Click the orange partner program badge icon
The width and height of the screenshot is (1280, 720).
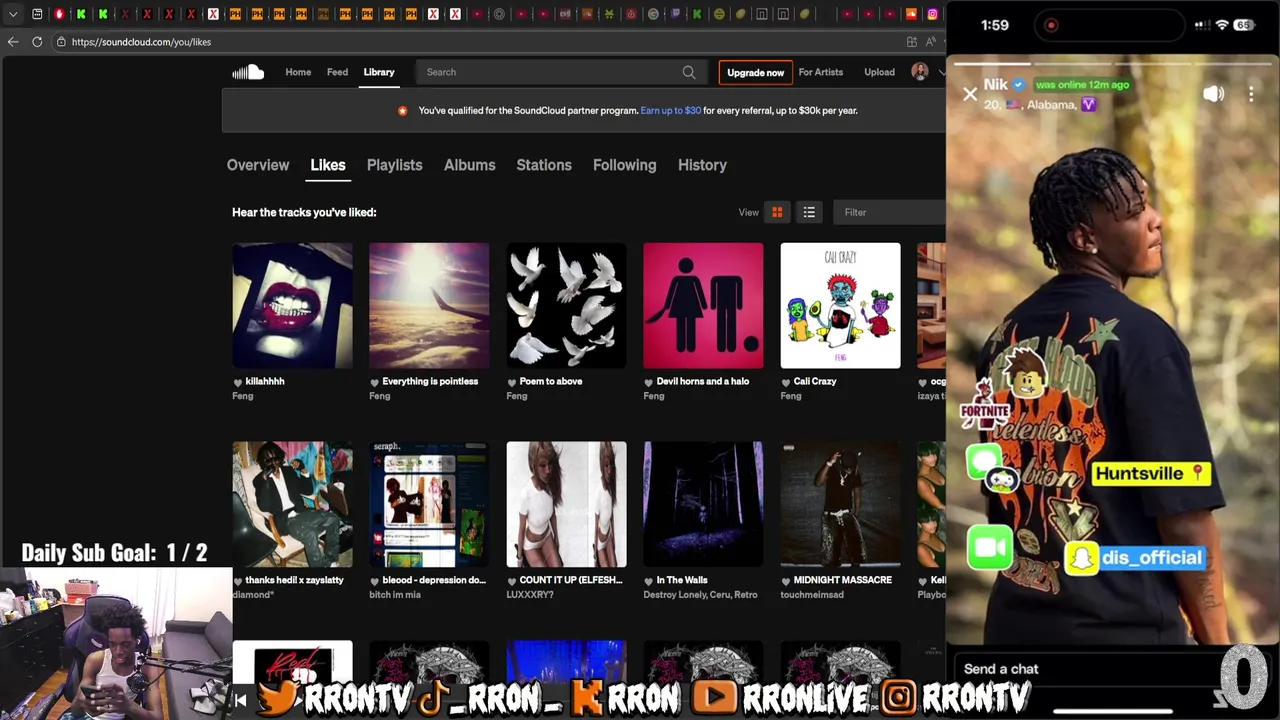coord(402,111)
